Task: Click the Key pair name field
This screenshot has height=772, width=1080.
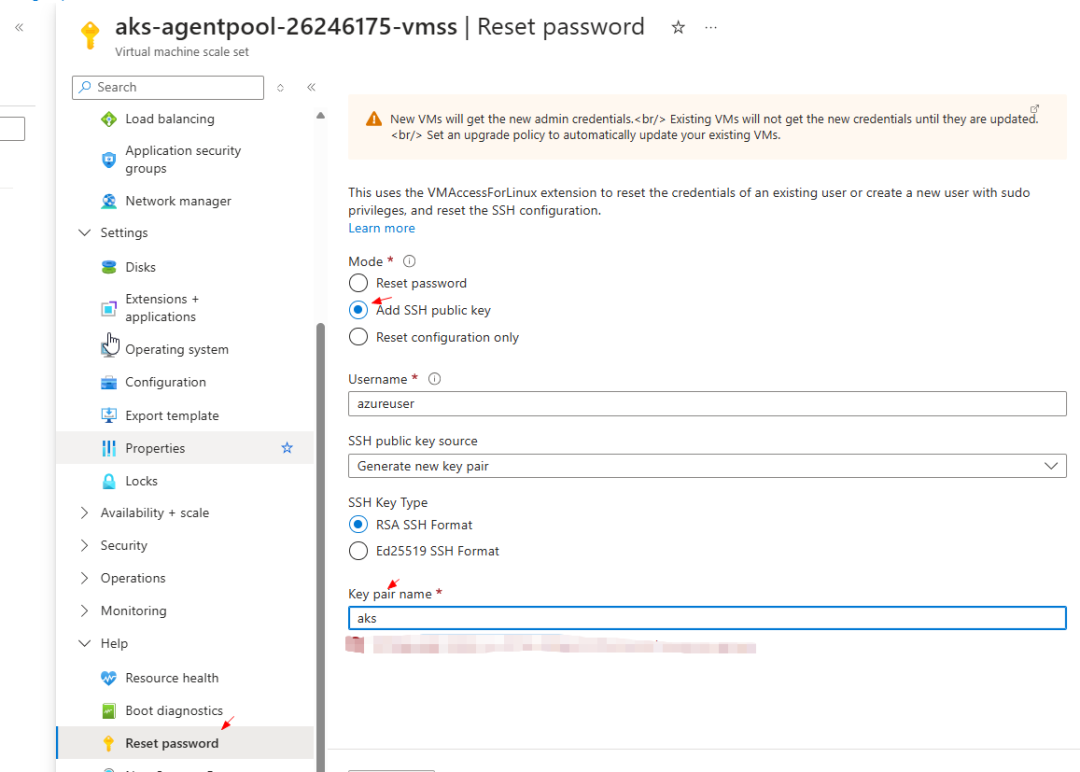Action: click(x=707, y=618)
